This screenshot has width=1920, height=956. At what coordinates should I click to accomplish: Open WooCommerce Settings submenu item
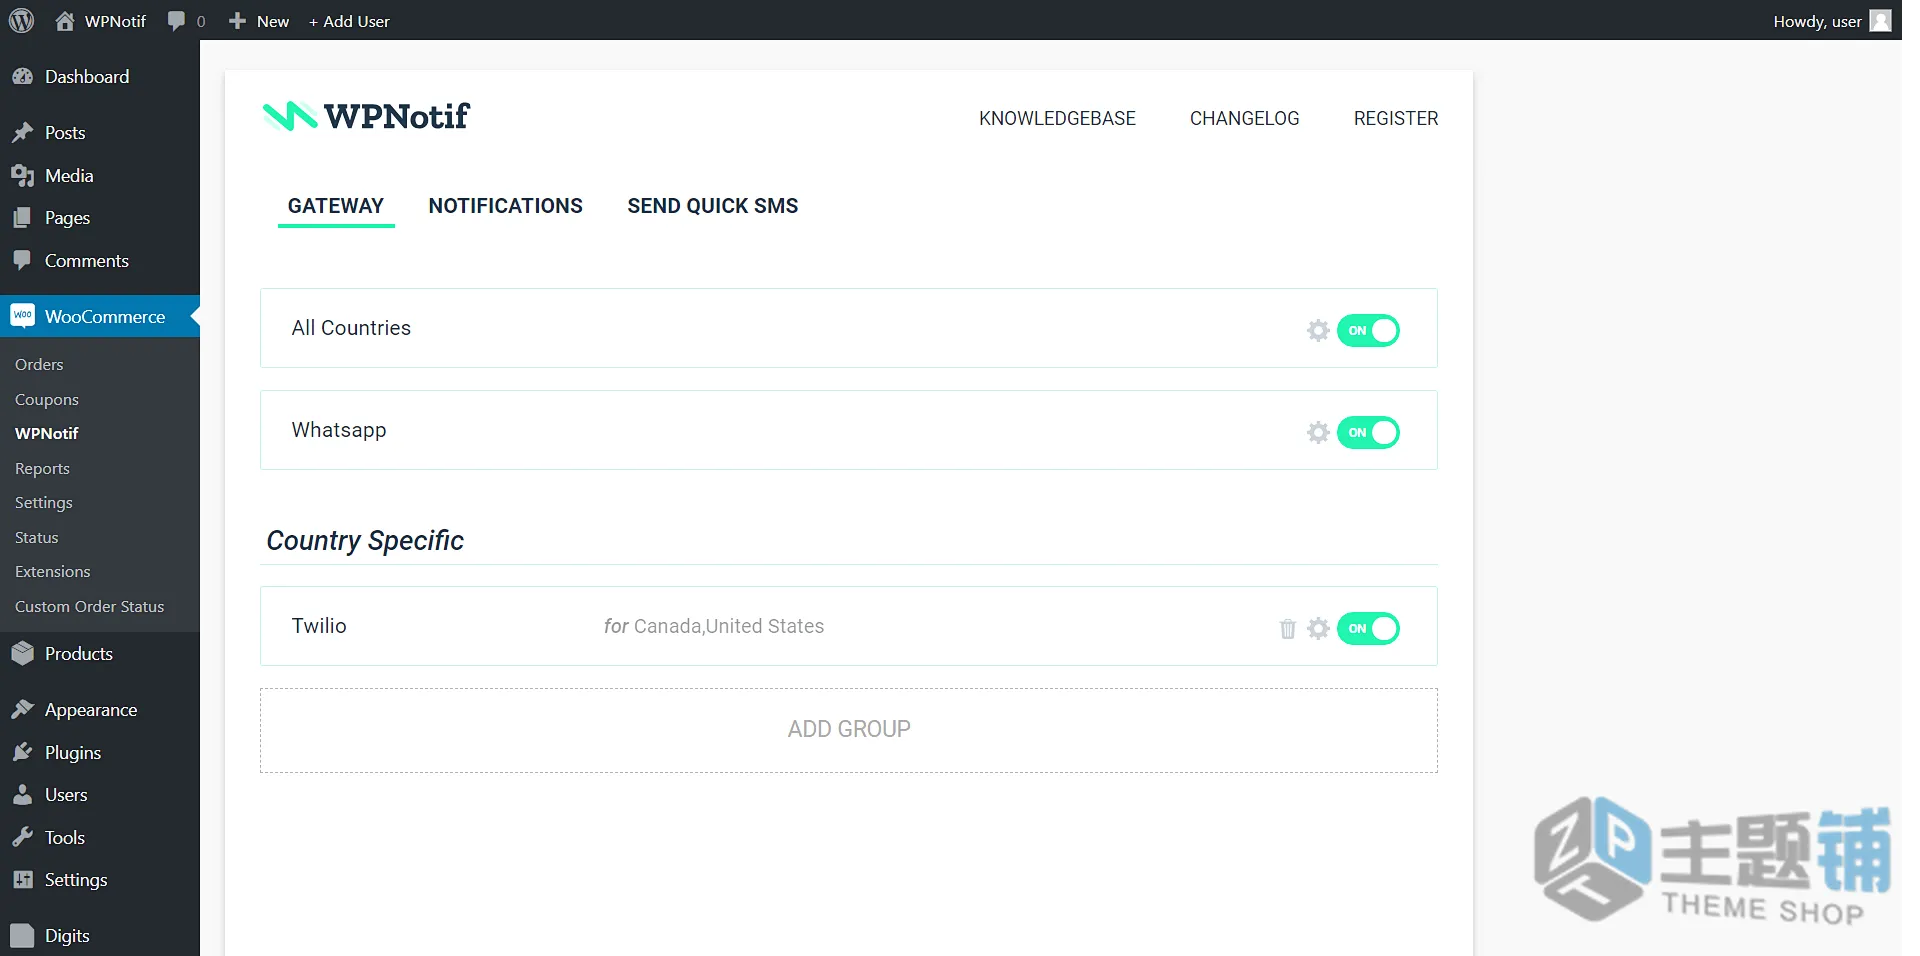click(x=44, y=503)
